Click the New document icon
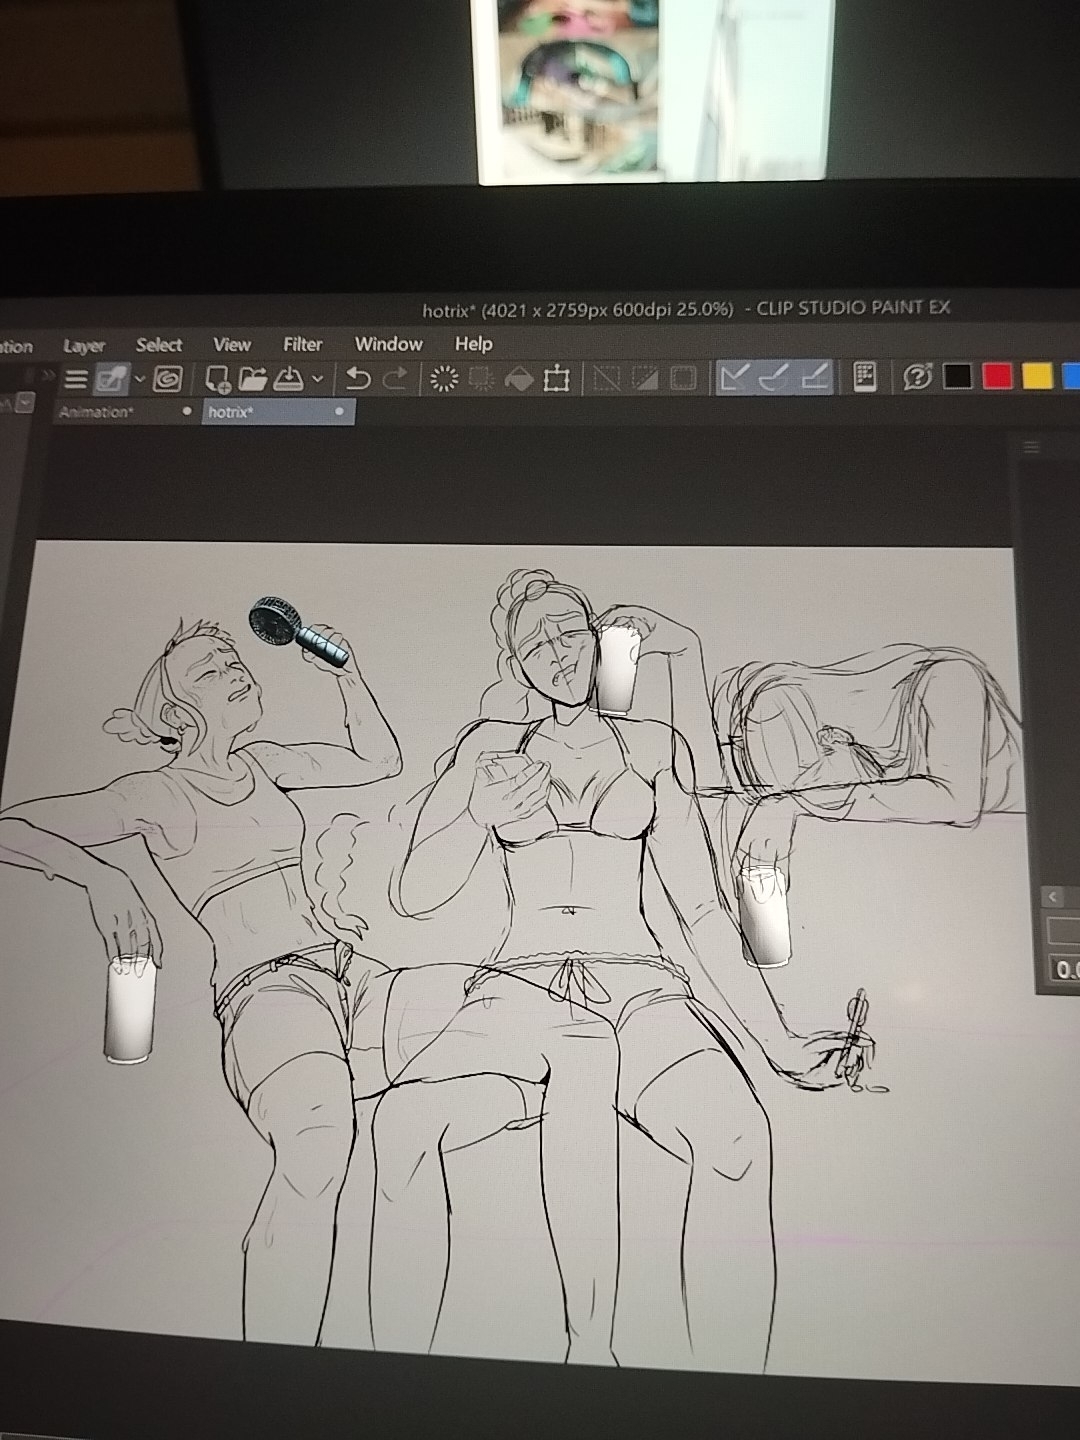The image size is (1080, 1440). (x=217, y=379)
